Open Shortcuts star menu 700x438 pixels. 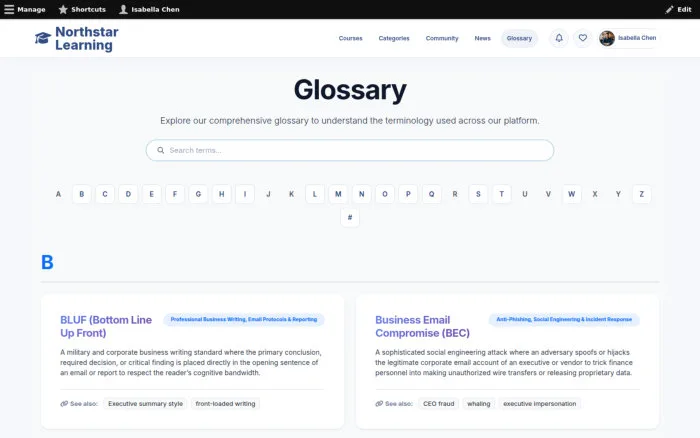coord(82,9)
